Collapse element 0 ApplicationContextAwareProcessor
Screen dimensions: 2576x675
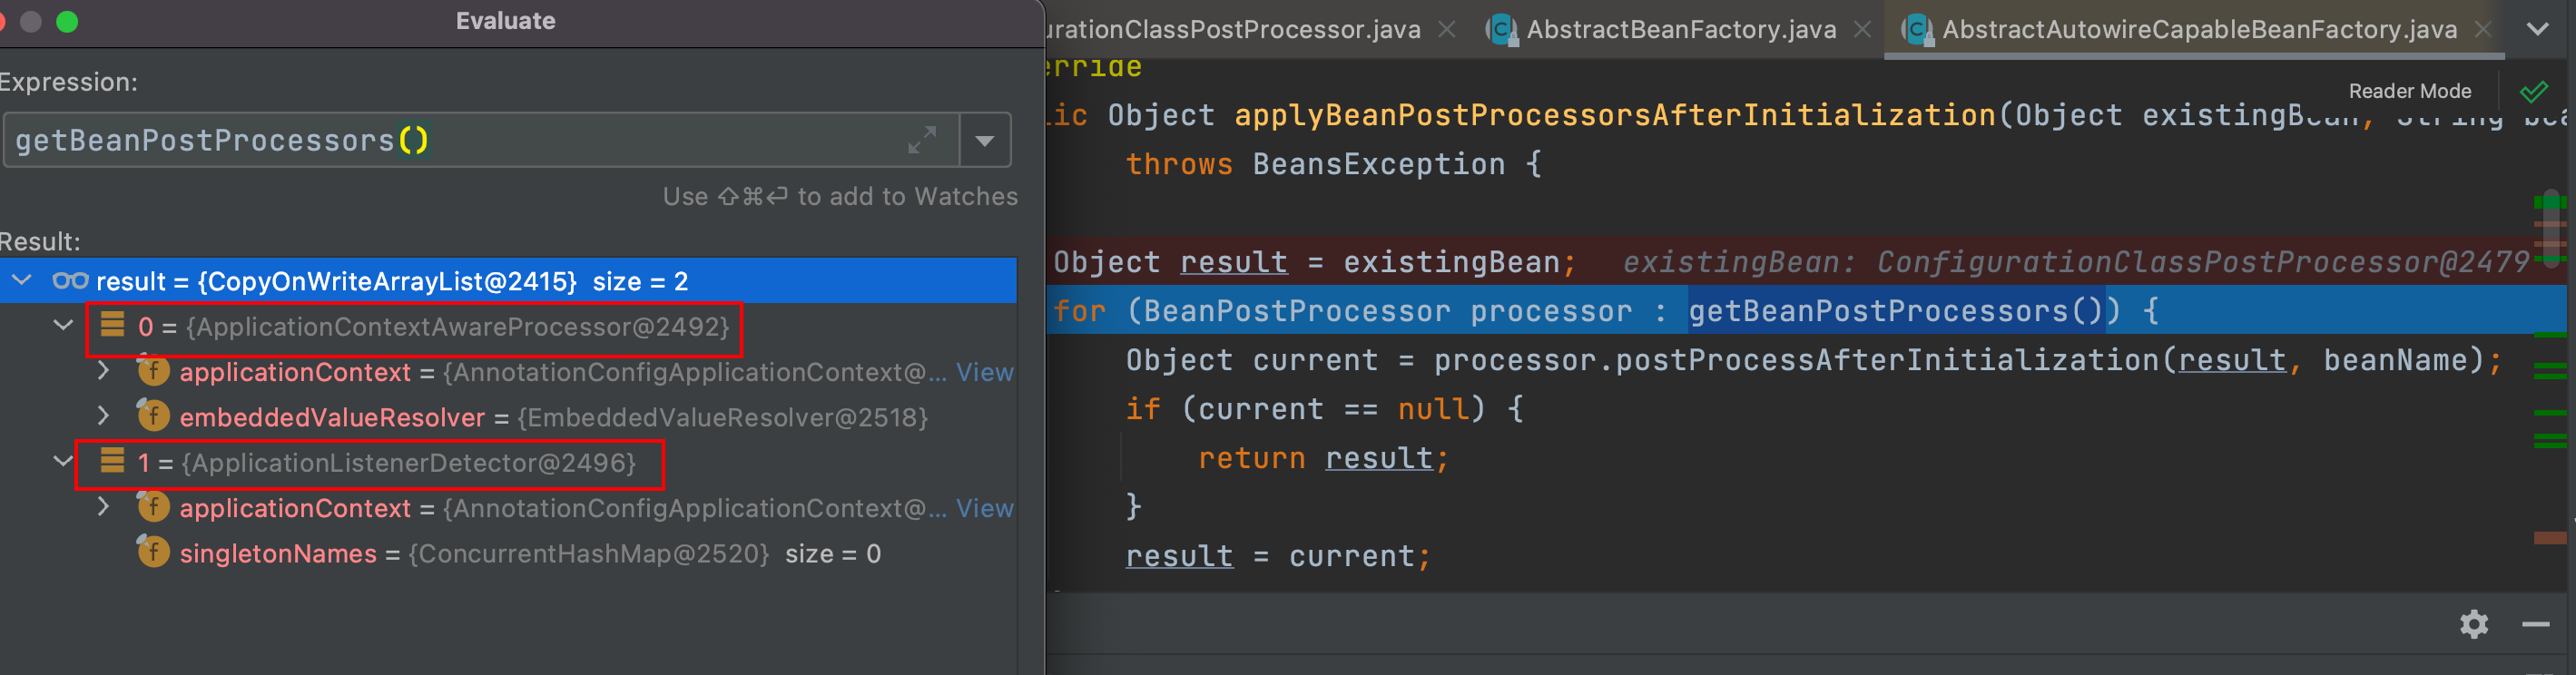pos(63,326)
